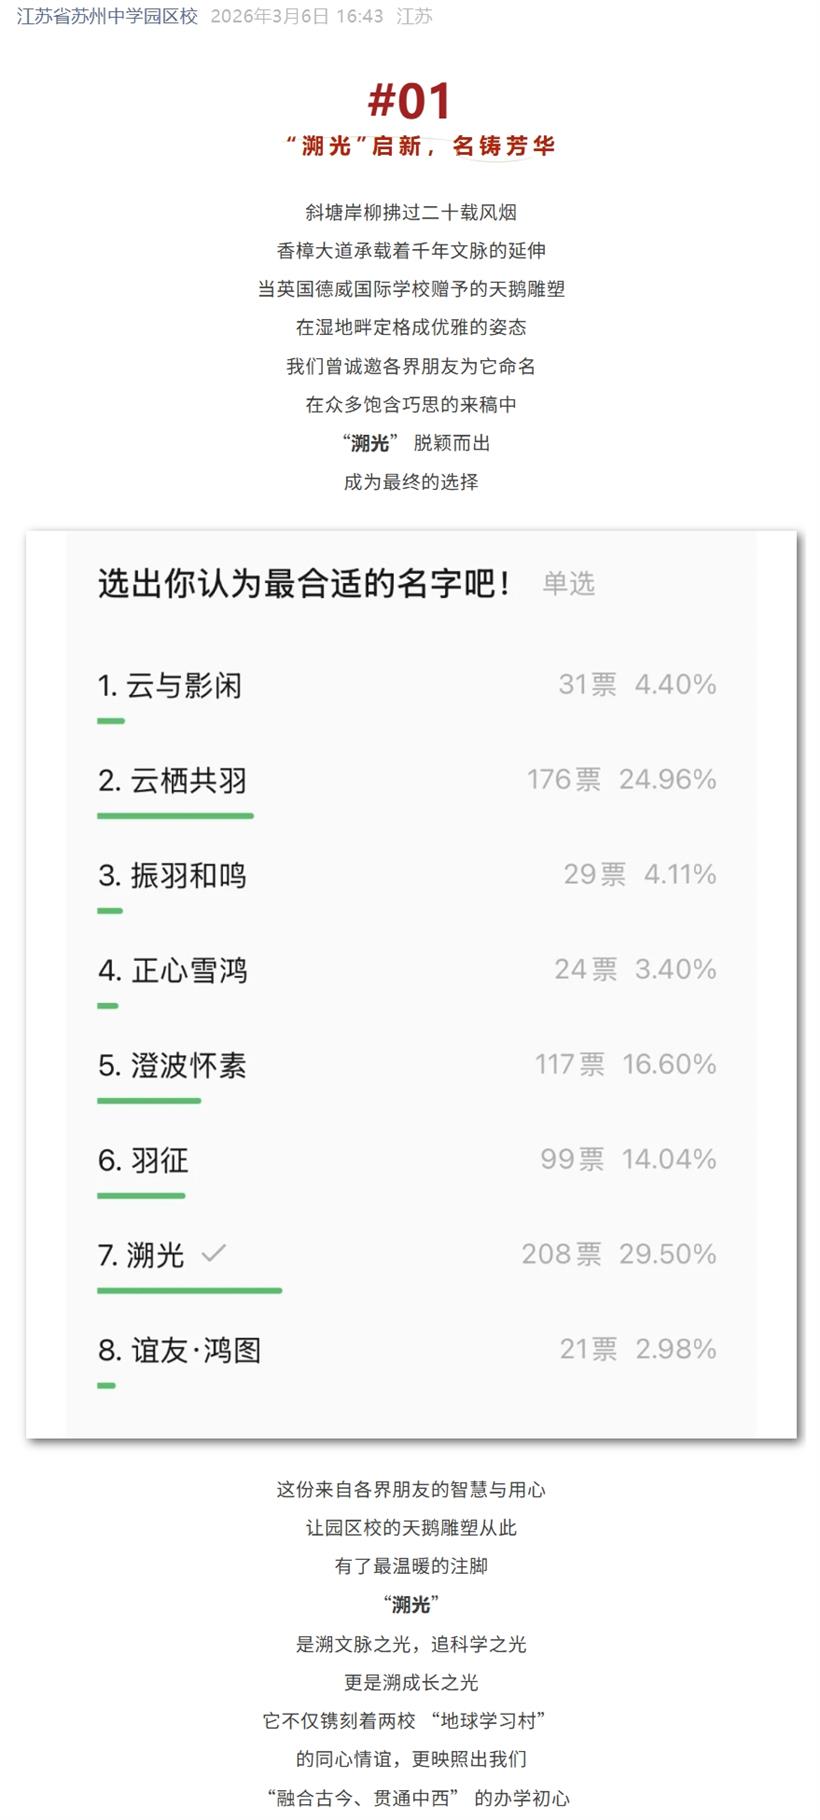The image size is (820, 1820).
Task: Click the 江苏省苏州中学园区校 account link
Action: [107, 17]
